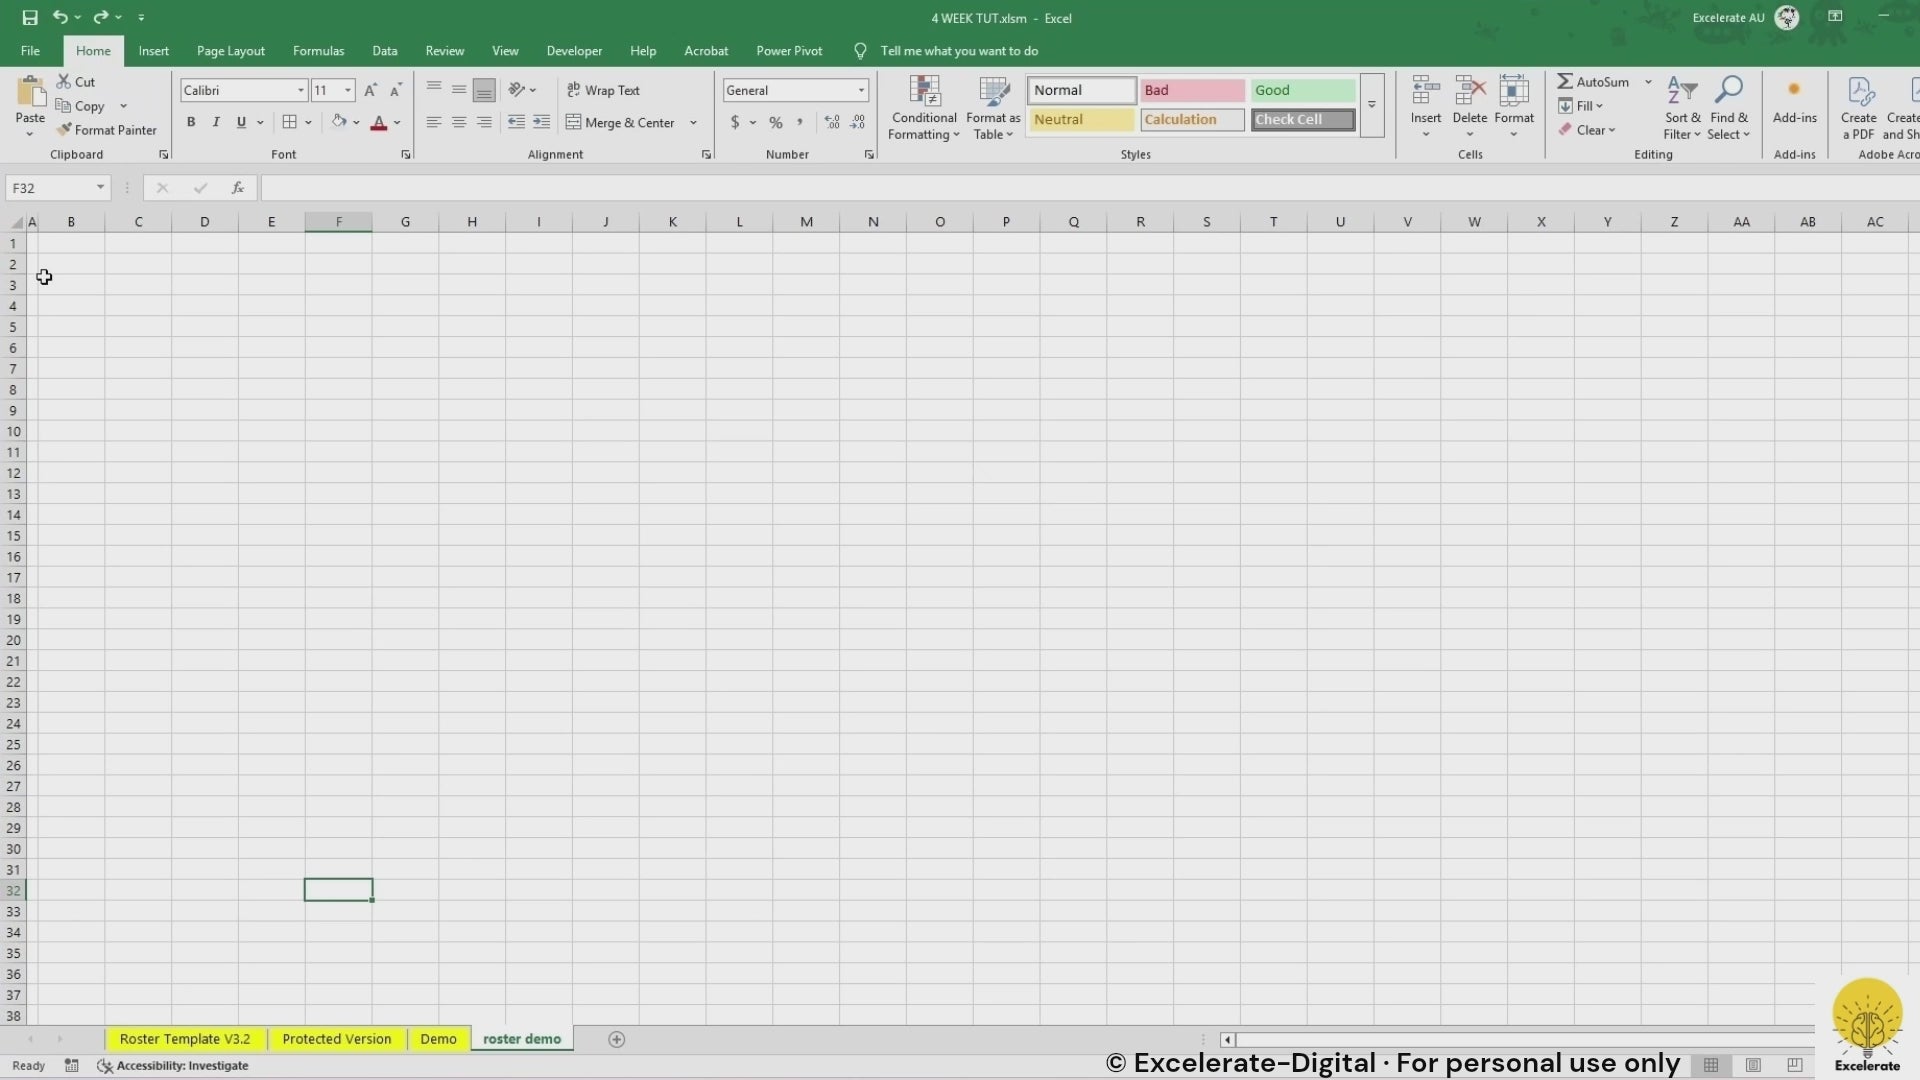Image resolution: width=1920 pixels, height=1080 pixels.
Task: Apply the Good cell style
Action: pyautogui.click(x=1302, y=90)
